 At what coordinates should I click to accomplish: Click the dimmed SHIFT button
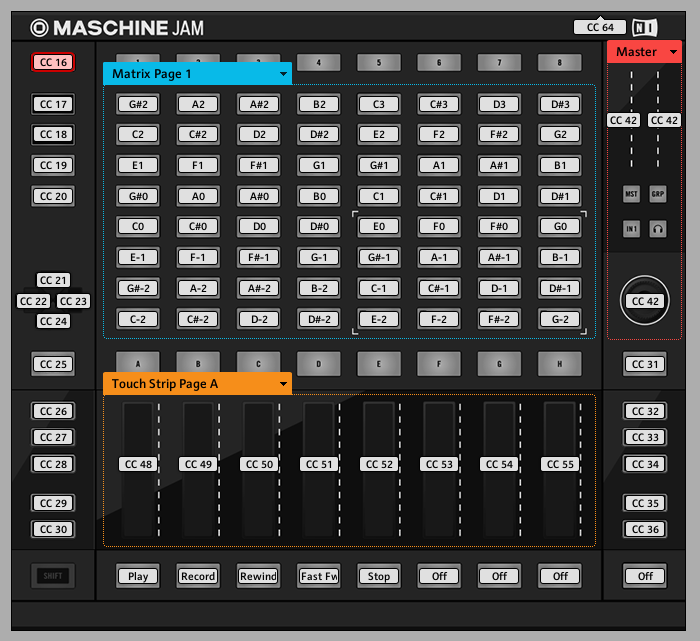click(x=53, y=575)
